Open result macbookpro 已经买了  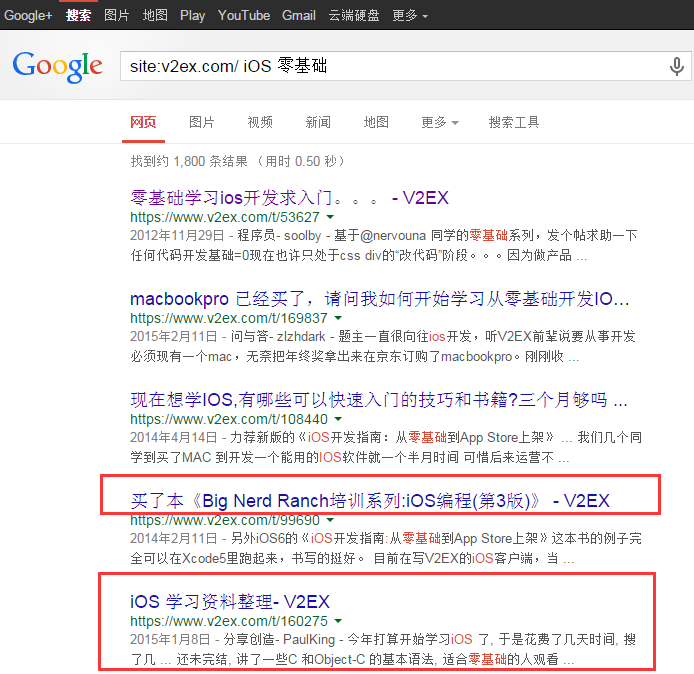coord(380,299)
